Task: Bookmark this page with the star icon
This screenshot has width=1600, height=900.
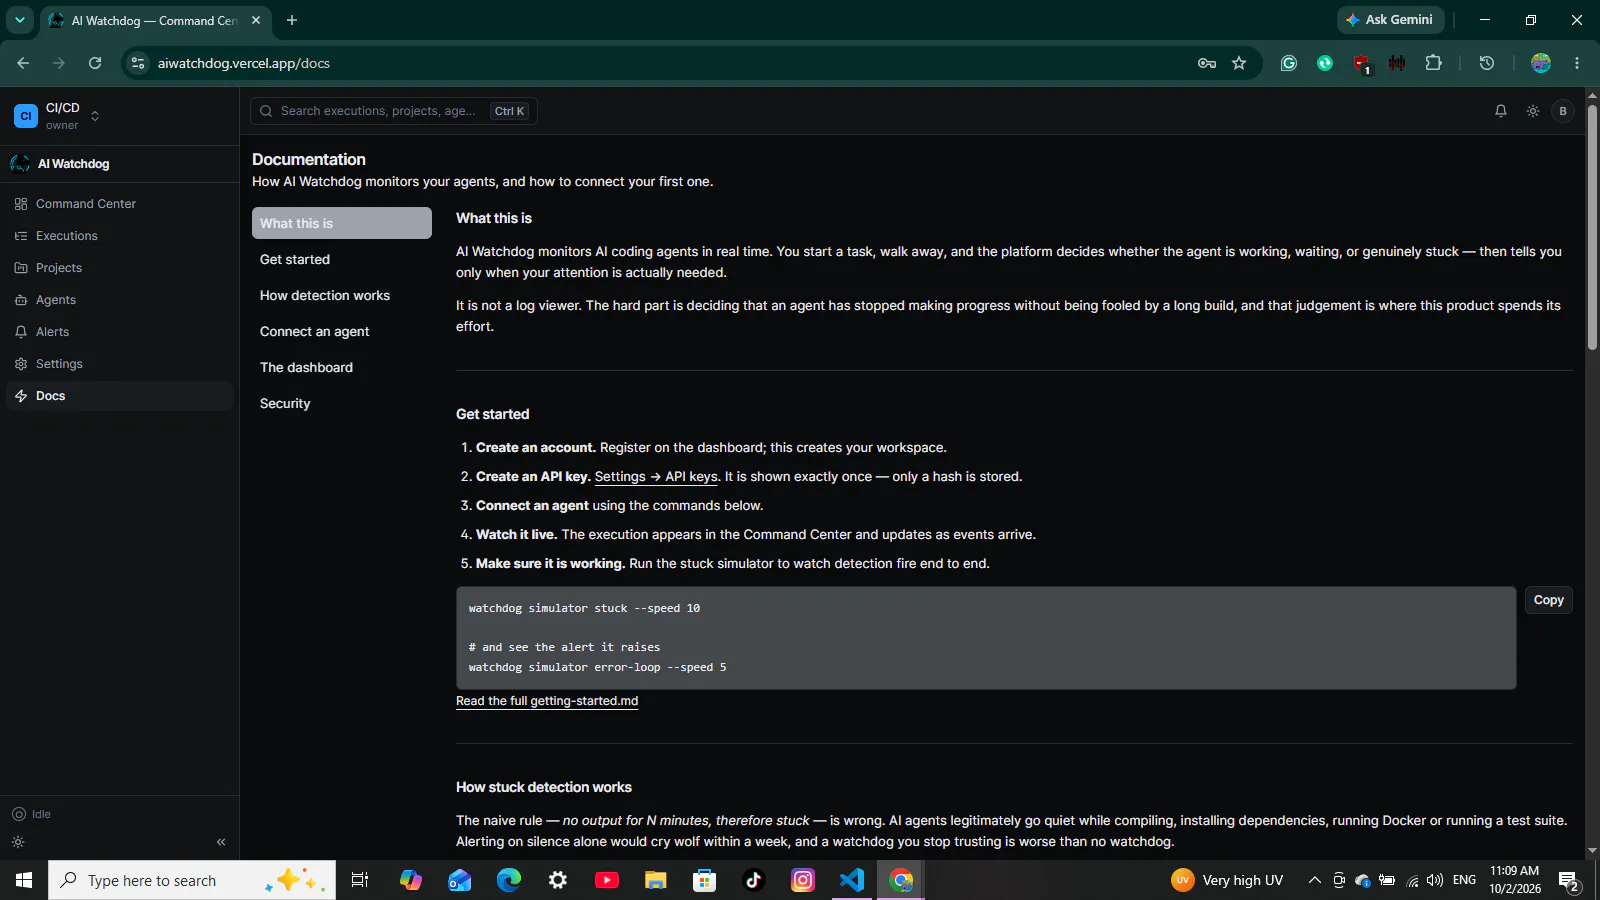Action: pos(1239,63)
